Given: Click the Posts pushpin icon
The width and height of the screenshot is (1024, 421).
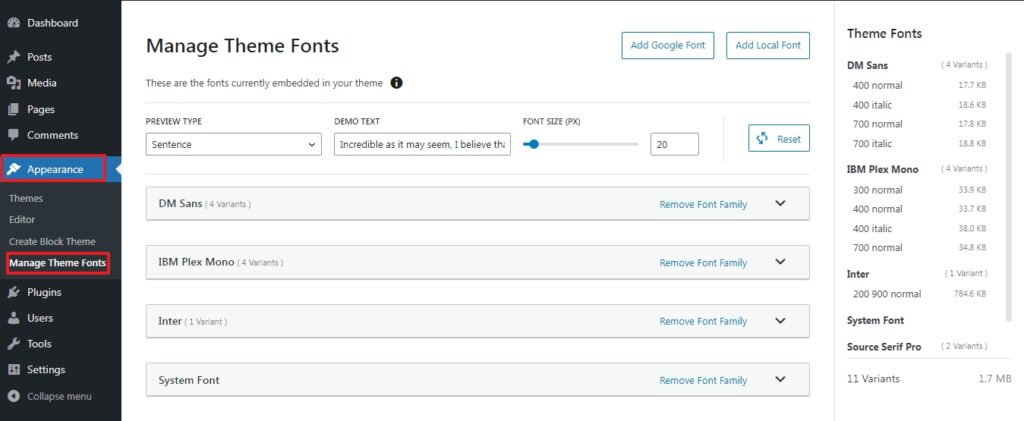Looking at the screenshot, I should pyautogui.click(x=13, y=57).
